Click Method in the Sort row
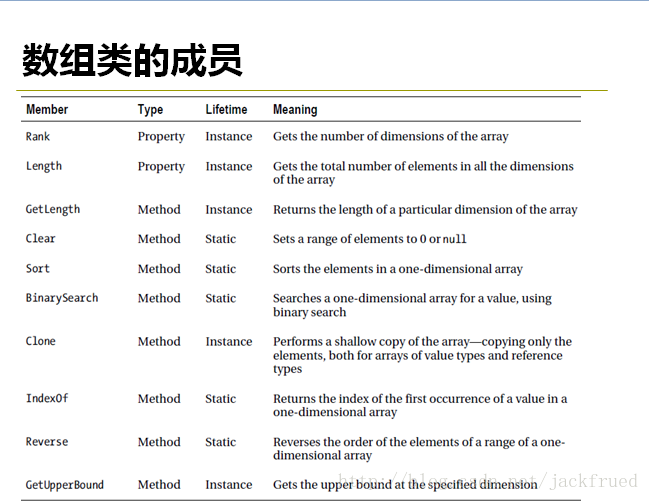 [159, 269]
